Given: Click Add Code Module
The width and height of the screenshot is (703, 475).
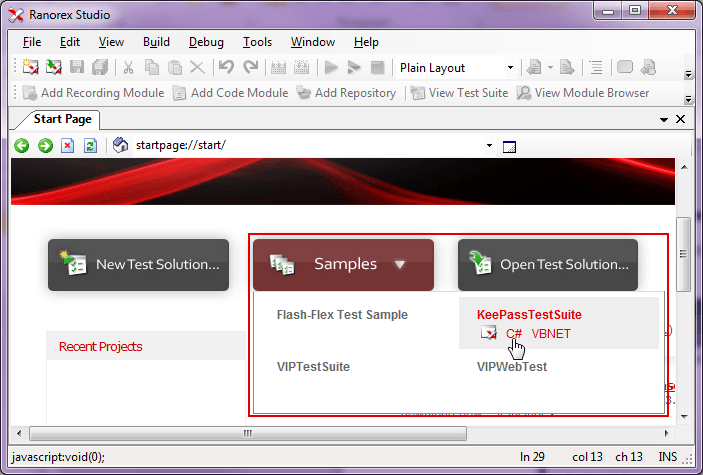Looking at the screenshot, I should [x=230, y=93].
